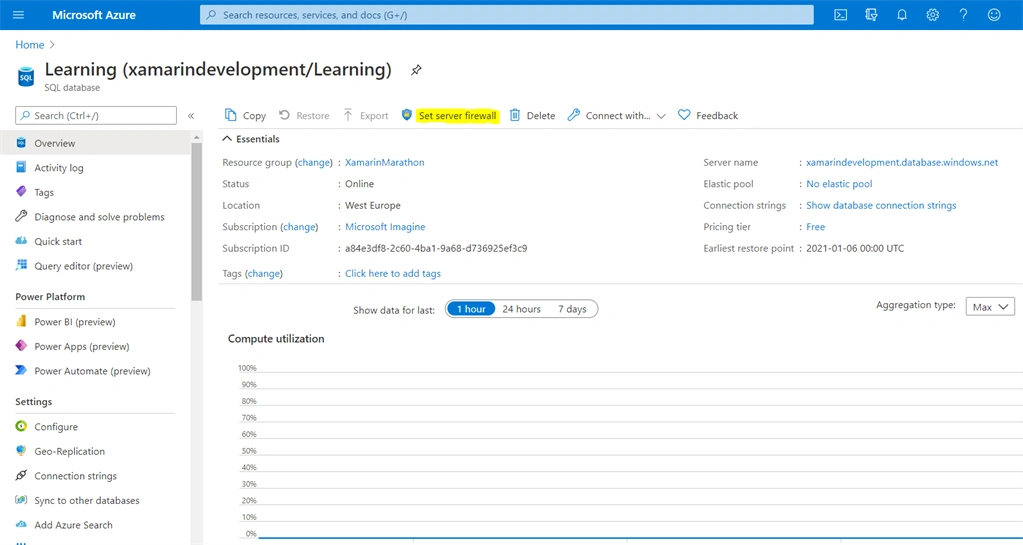Change the resource group
This screenshot has width=1023, height=545.
click(314, 163)
